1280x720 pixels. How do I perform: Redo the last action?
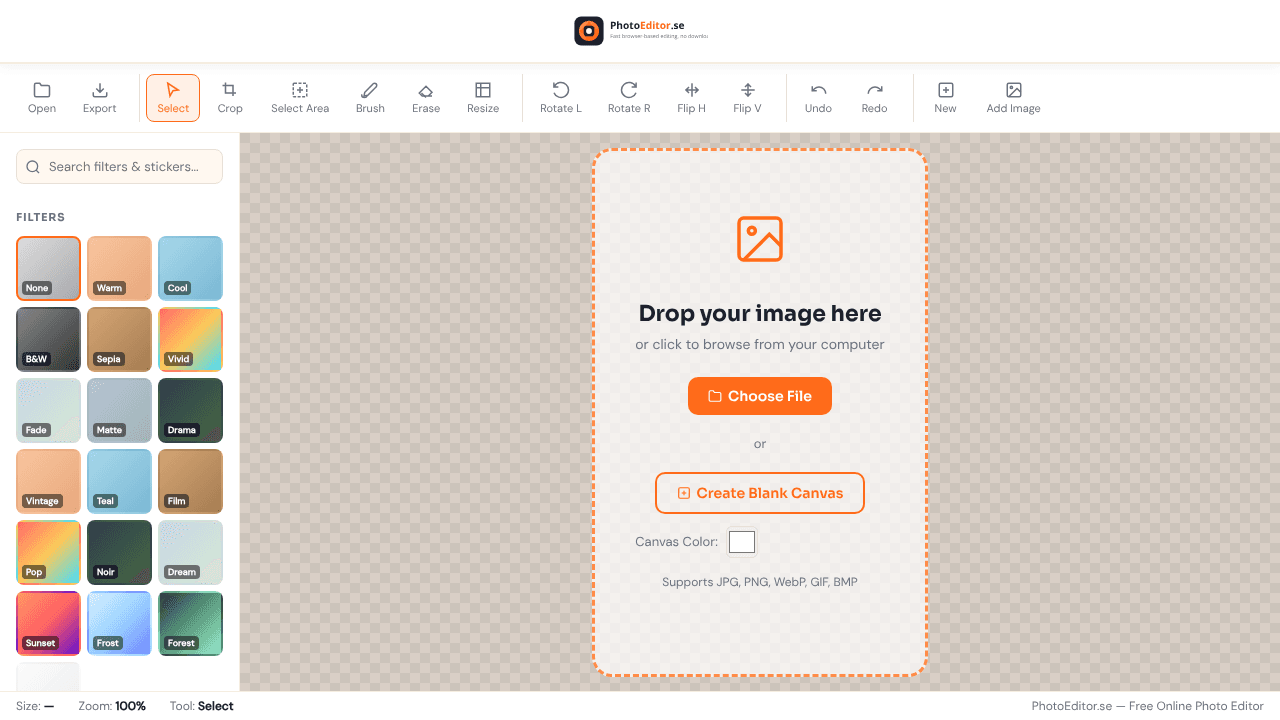874,98
